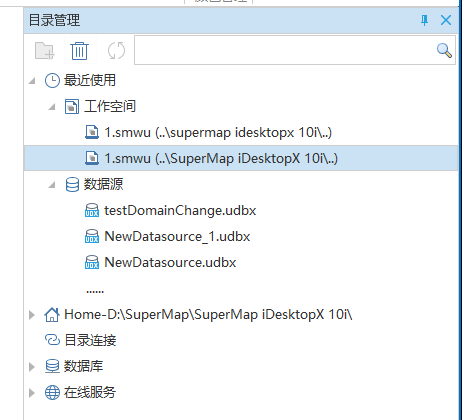Click the new folder connection icon
Viewport: 462px width, 420px height.
click(x=44, y=51)
